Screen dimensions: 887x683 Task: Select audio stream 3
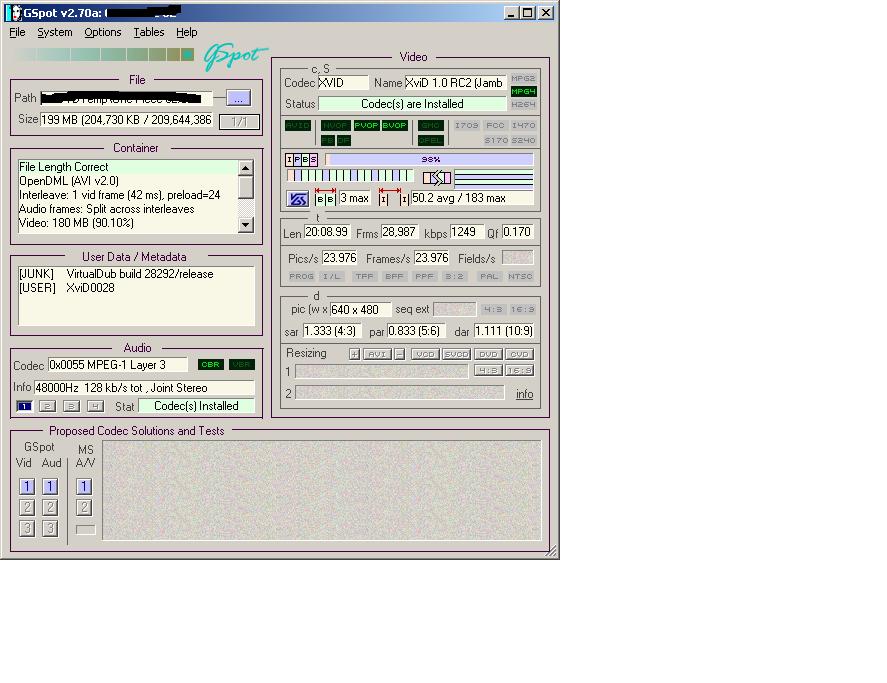[71, 406]
